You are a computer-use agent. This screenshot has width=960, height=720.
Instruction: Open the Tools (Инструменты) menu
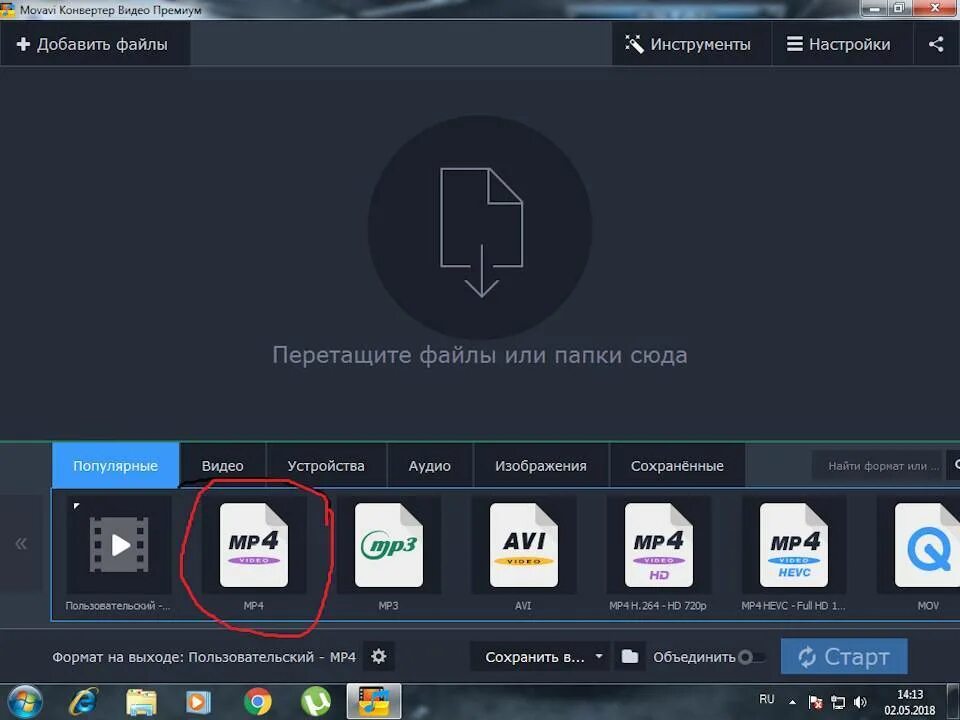[x=688, y=44]
